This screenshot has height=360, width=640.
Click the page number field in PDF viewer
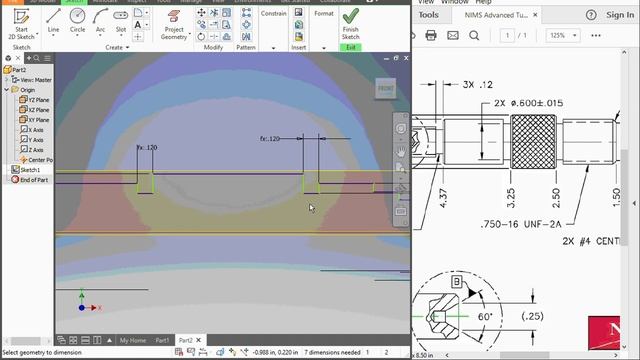(x=507, y=36)
